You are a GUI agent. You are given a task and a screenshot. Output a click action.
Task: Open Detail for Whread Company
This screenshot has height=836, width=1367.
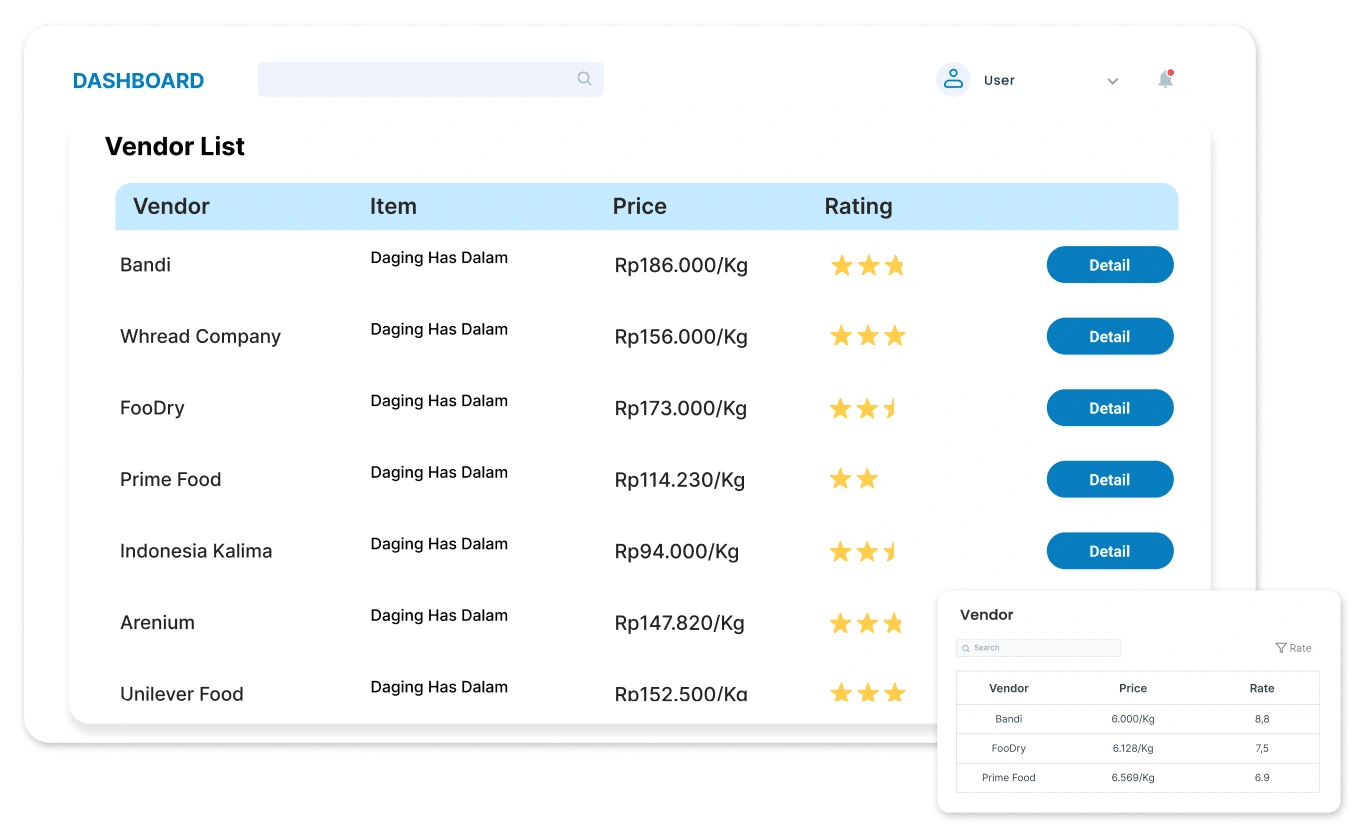pyautogui.click(x=1109, y=336)
